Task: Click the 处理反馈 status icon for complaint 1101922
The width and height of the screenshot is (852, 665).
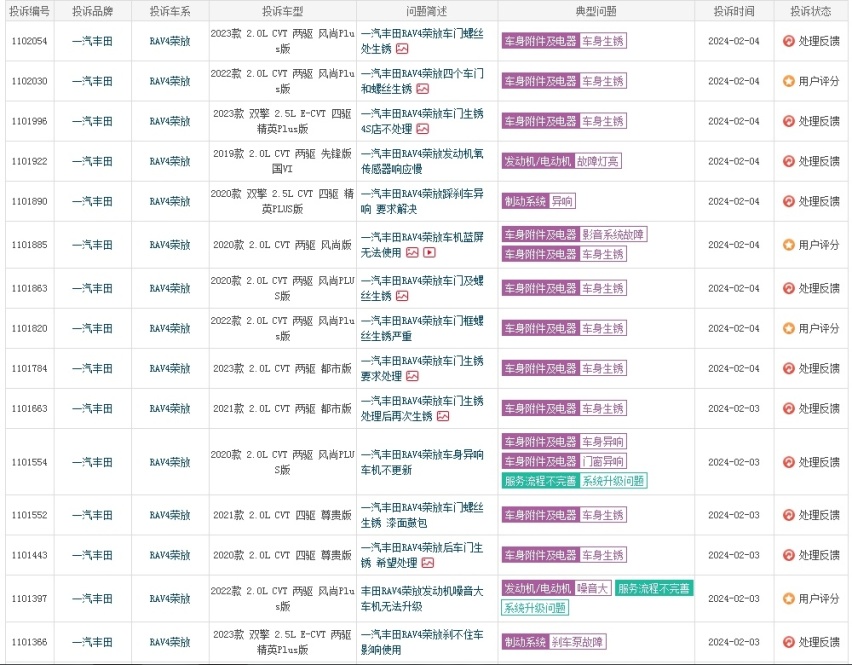Action: tap(788, 161)
